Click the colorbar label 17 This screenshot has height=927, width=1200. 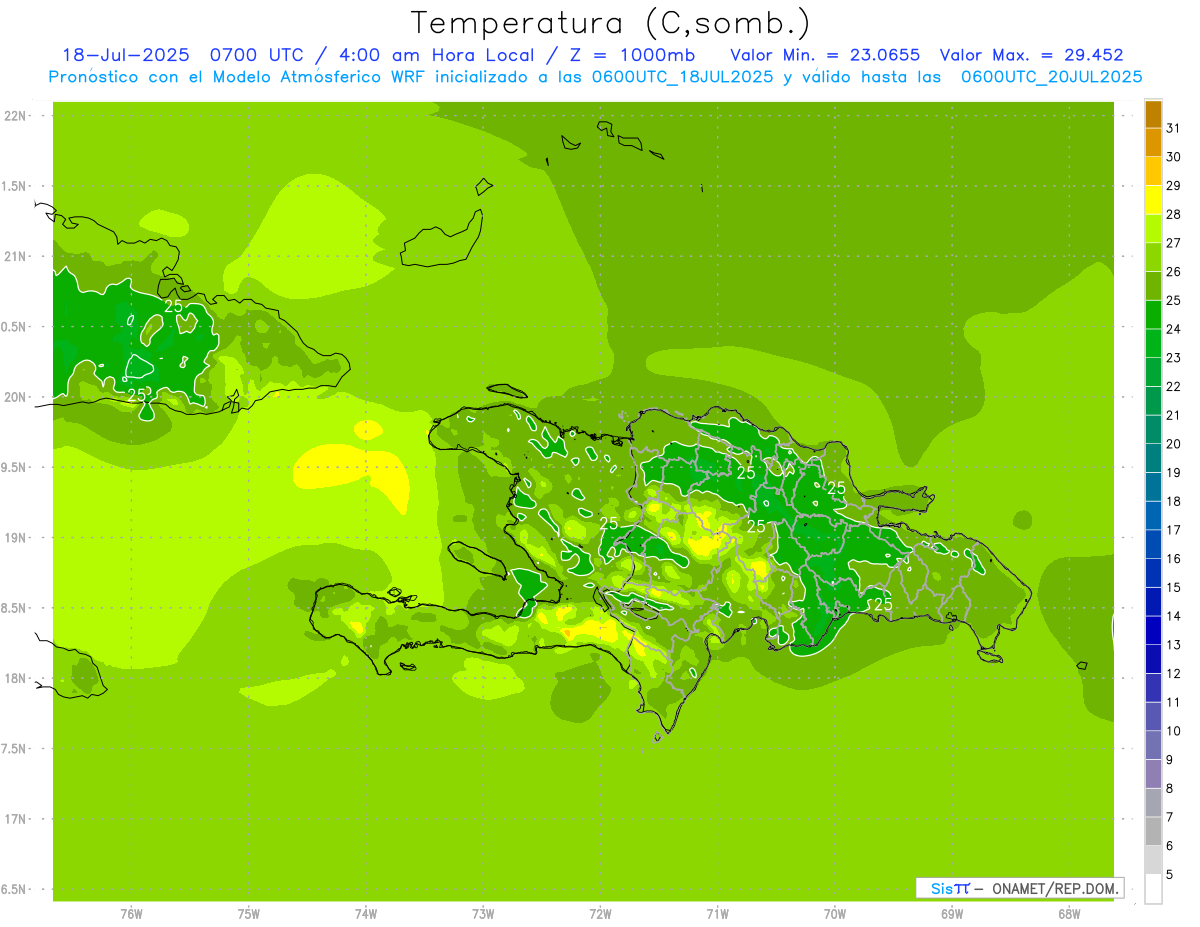[1174, 530]
